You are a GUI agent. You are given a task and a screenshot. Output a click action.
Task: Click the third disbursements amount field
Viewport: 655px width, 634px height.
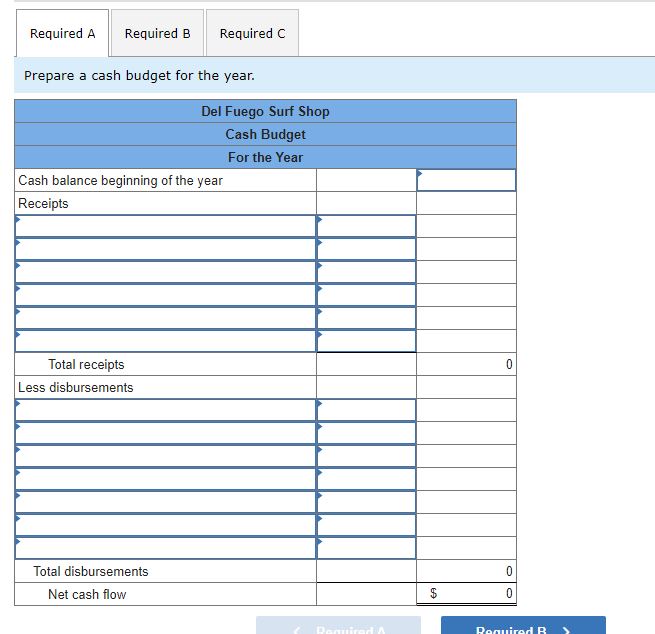pos(366,456)
